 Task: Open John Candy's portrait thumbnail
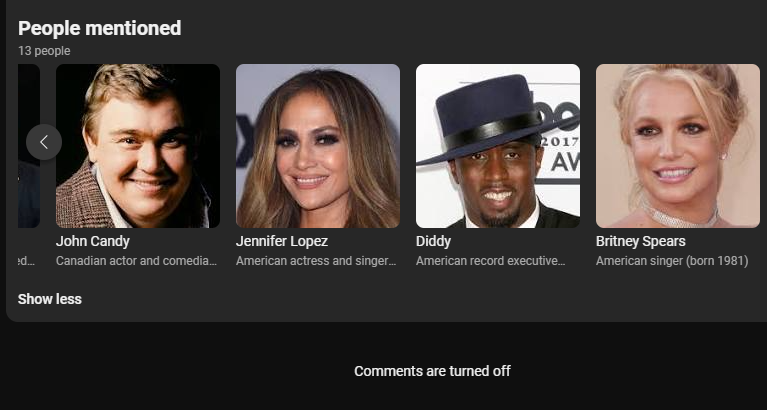138,146
